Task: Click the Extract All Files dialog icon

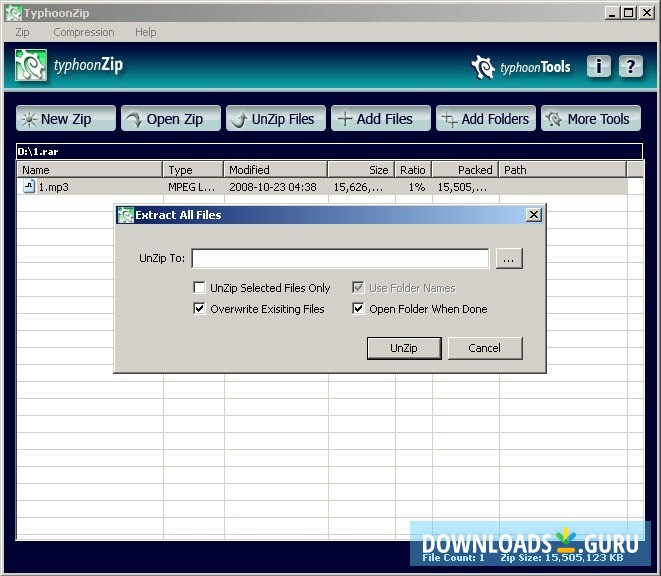Action: [x=125, y=215]
